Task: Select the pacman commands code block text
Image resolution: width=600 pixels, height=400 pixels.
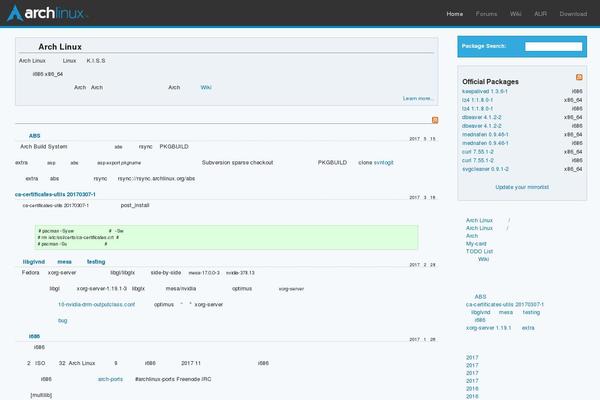Action: [227, 237]
